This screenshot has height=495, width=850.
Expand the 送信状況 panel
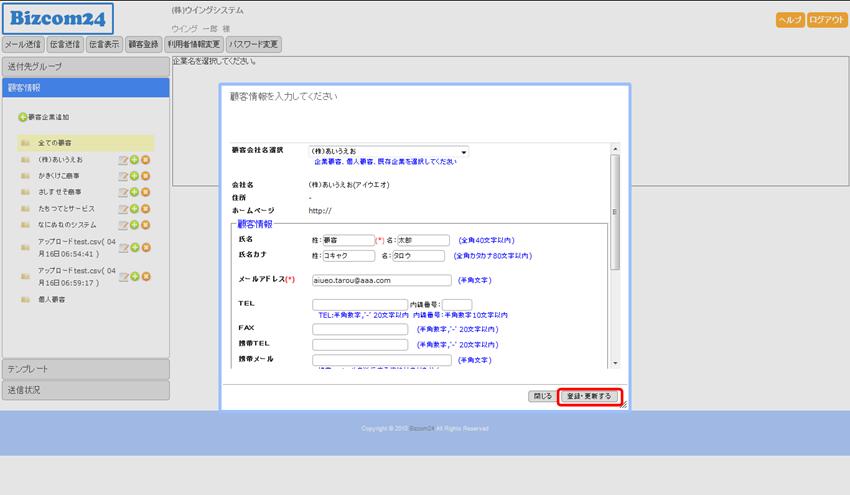point(85,390)
